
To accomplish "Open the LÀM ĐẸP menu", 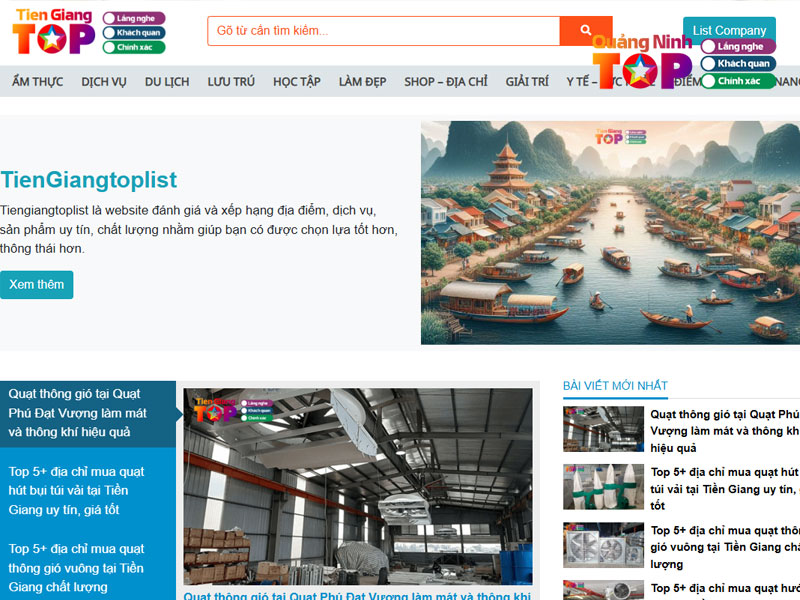I will (362, 81).
